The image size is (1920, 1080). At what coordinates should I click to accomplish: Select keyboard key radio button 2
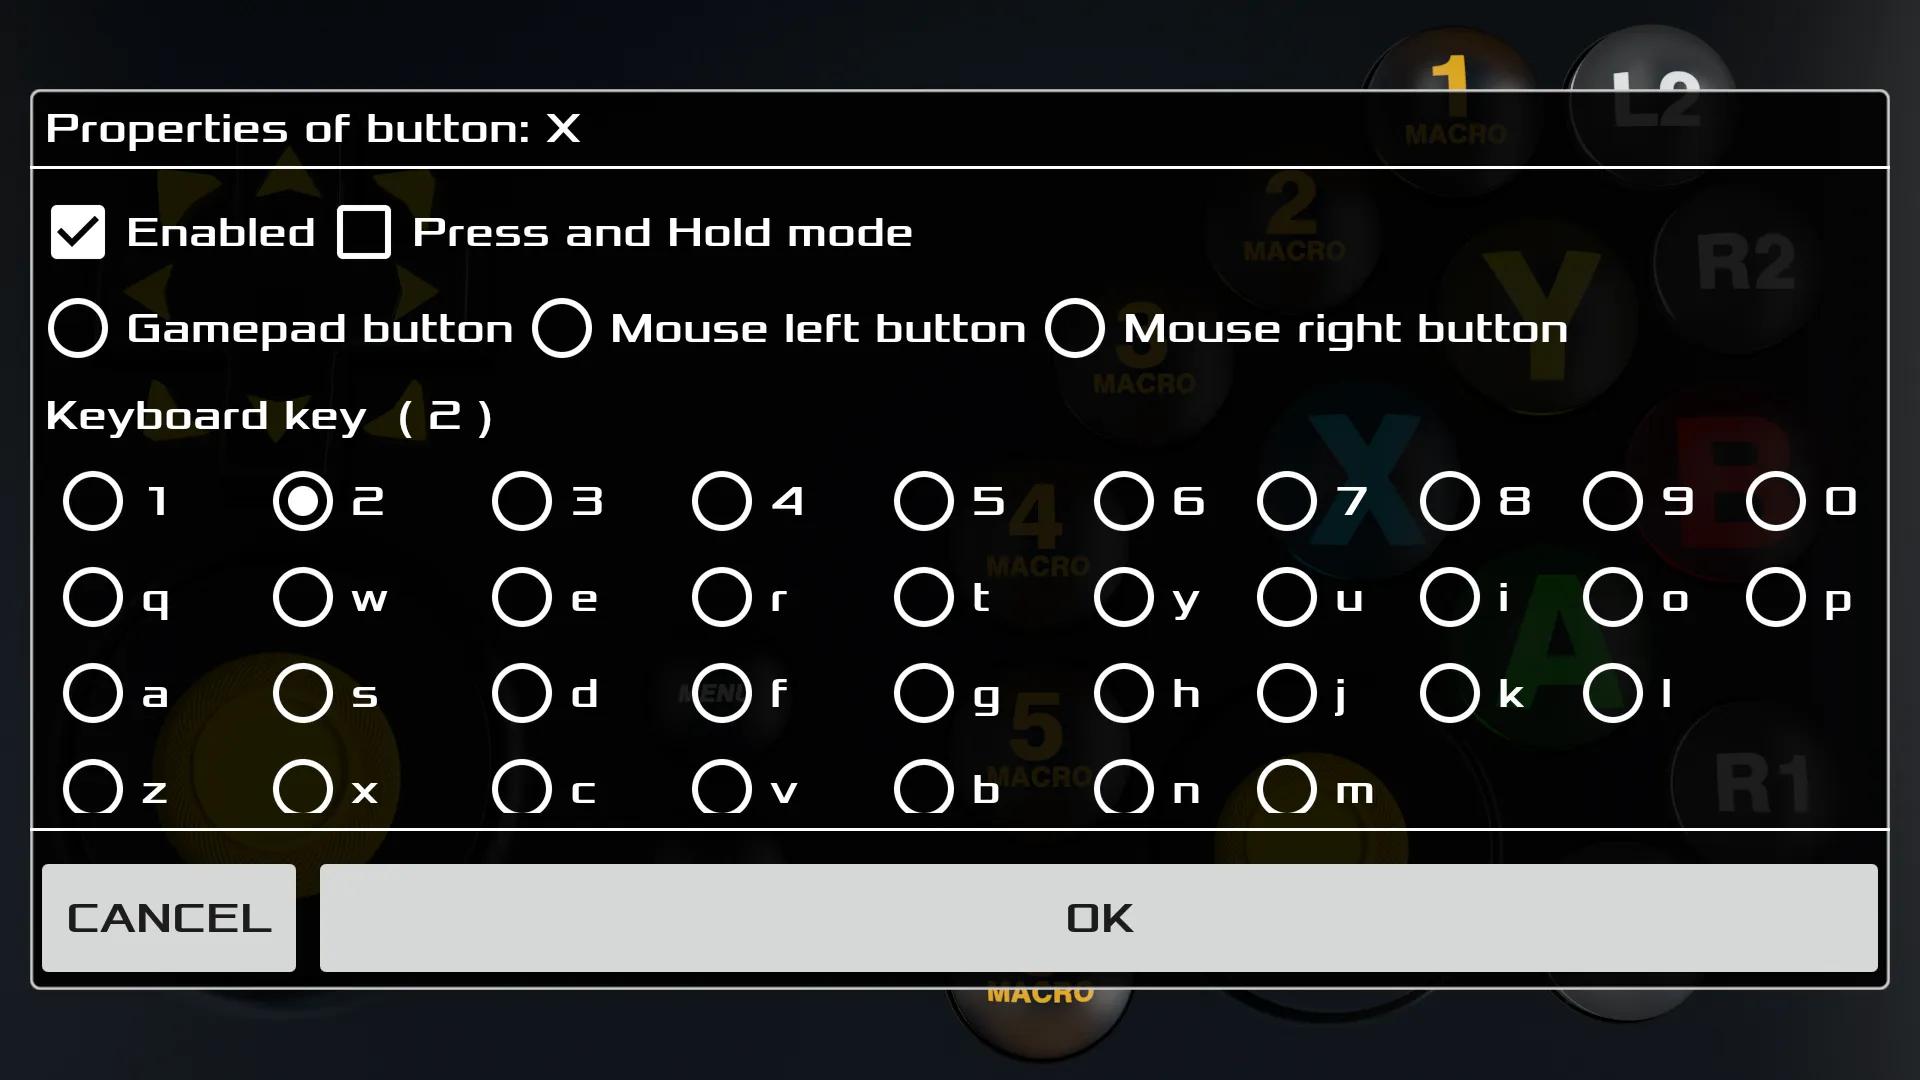299,500
